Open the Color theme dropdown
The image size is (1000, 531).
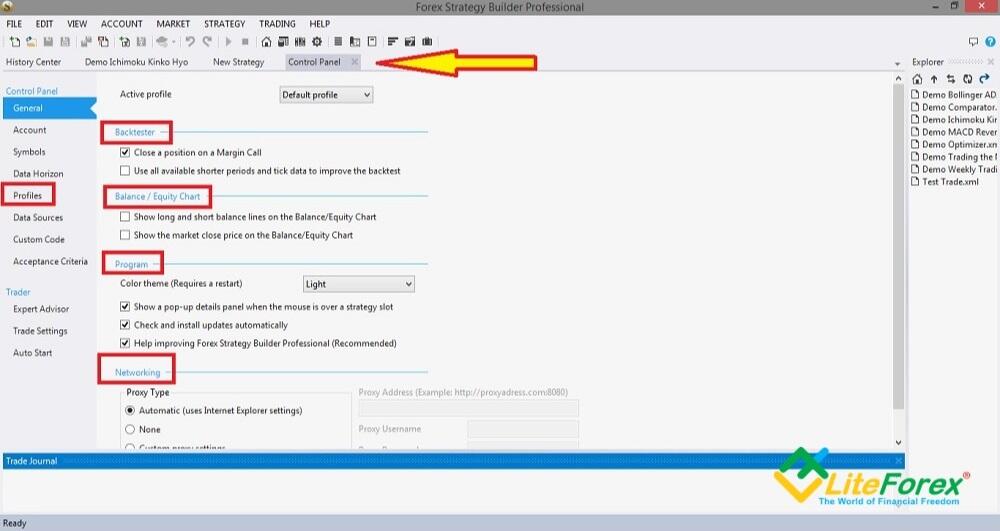[358, 285]
